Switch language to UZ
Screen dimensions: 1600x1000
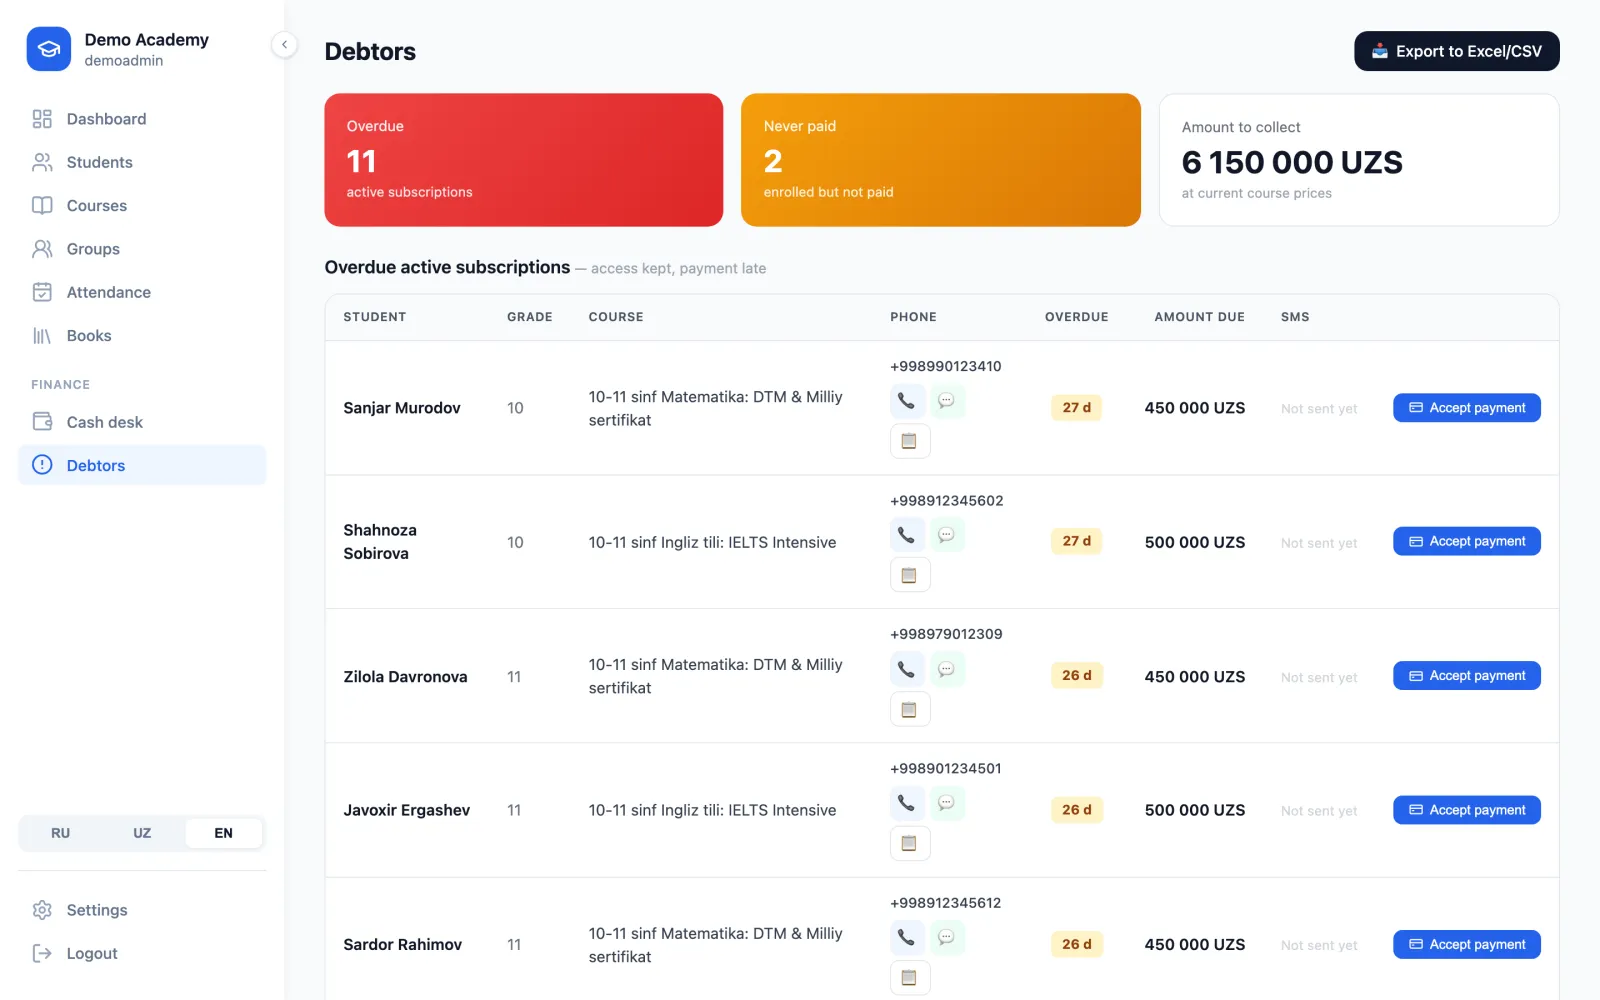(142, 833)
